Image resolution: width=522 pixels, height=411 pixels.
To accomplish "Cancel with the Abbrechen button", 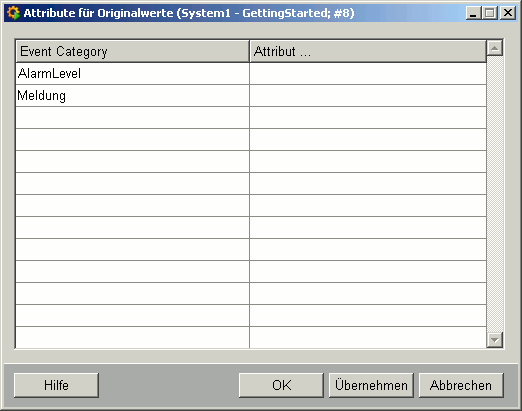I will (461, 385).
